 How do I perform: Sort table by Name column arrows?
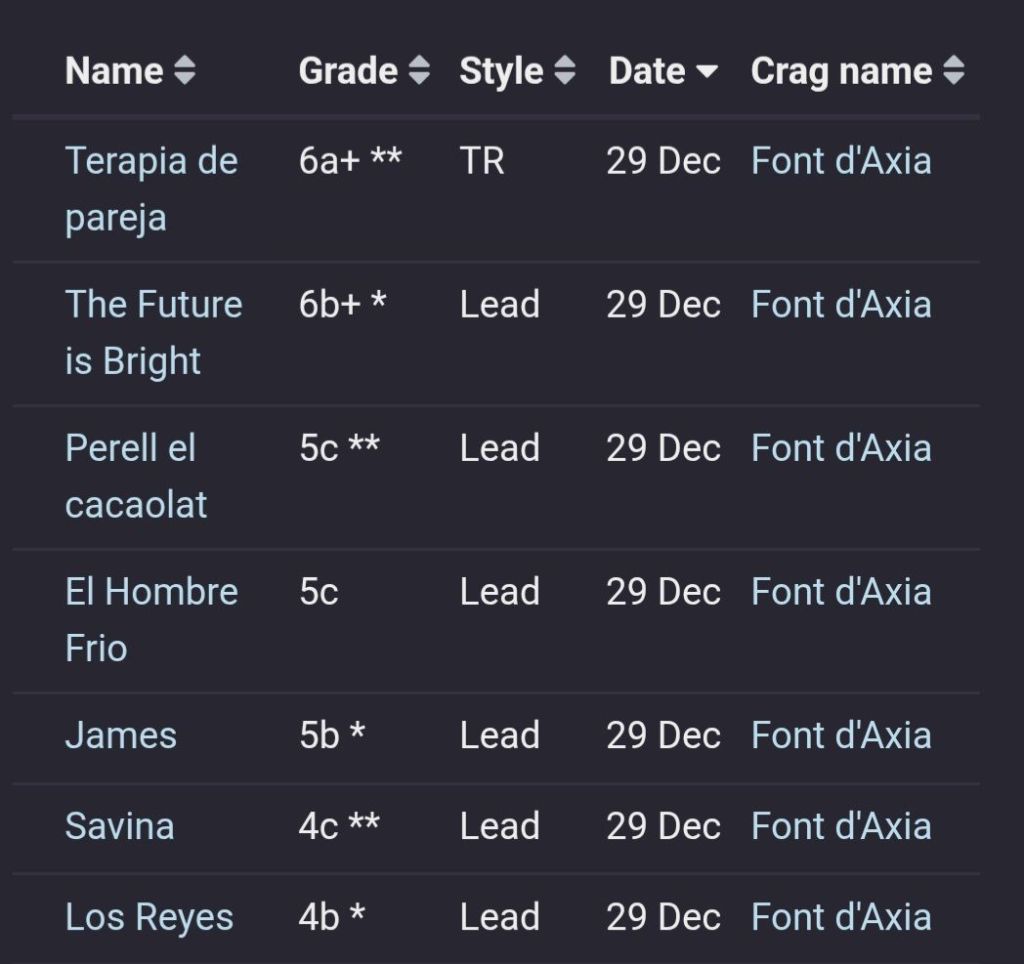(185, 71)
